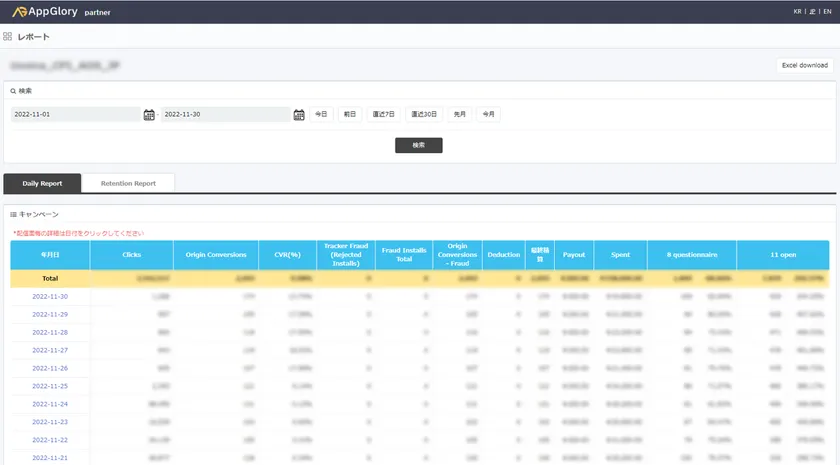
Task: Download the report via Excel download
Action: [804, 65]
